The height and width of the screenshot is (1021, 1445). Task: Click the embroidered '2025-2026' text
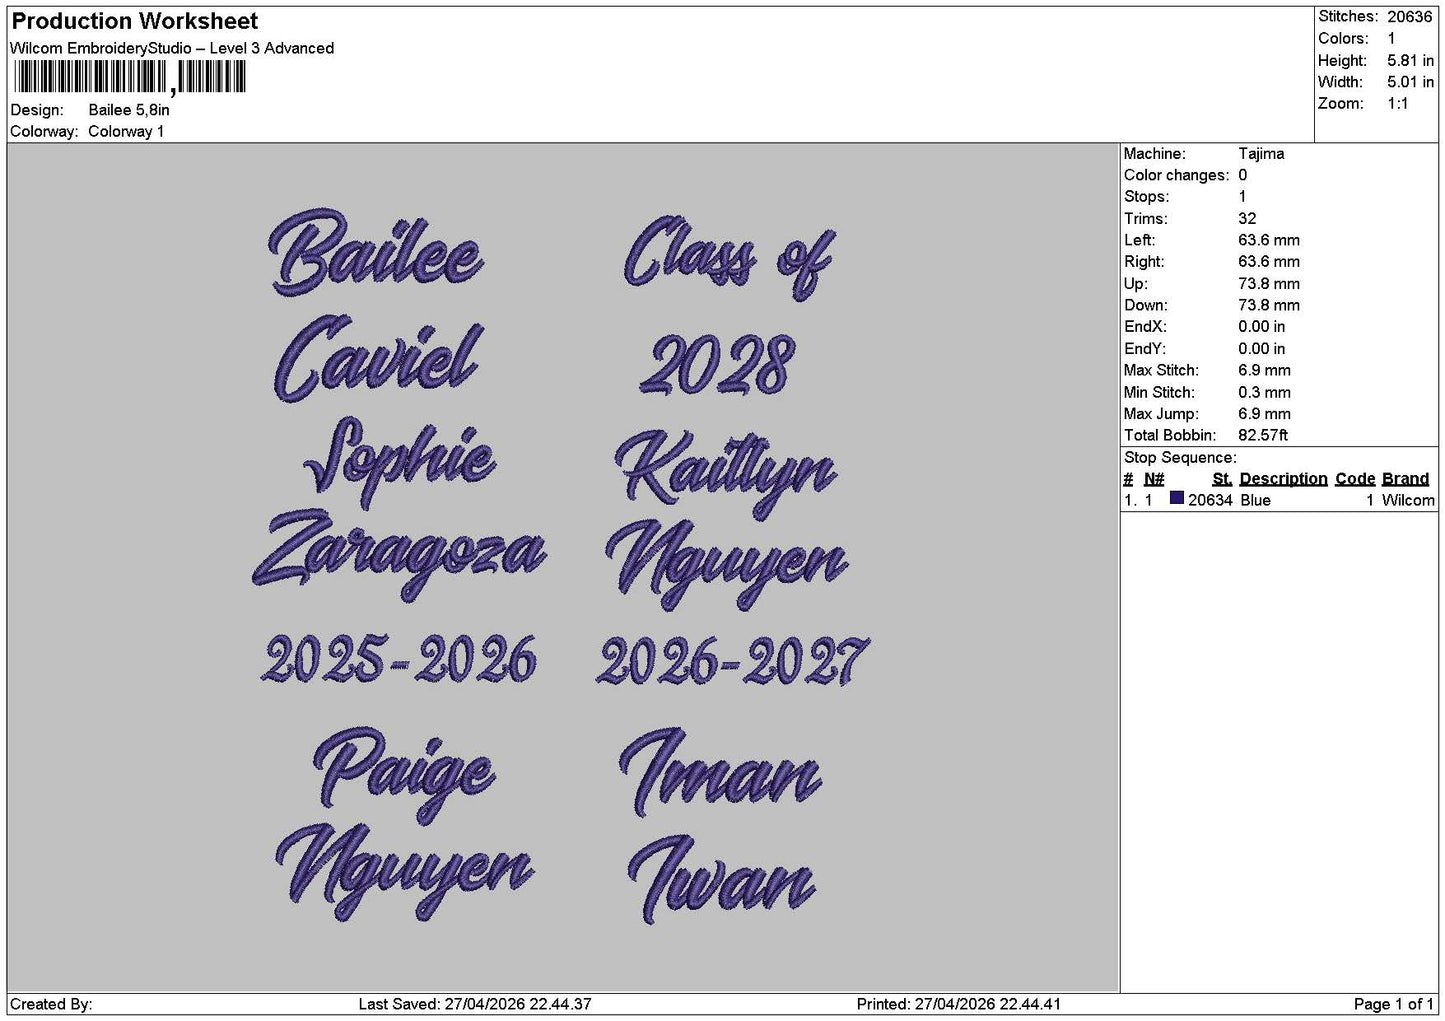click(399, 660)
